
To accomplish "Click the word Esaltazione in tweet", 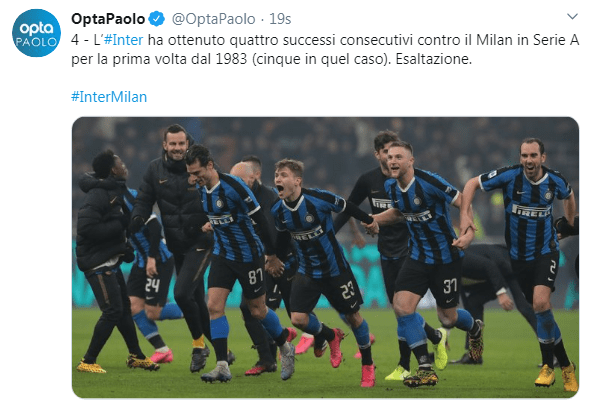I will pyautogui.click(x=433, y=59).
